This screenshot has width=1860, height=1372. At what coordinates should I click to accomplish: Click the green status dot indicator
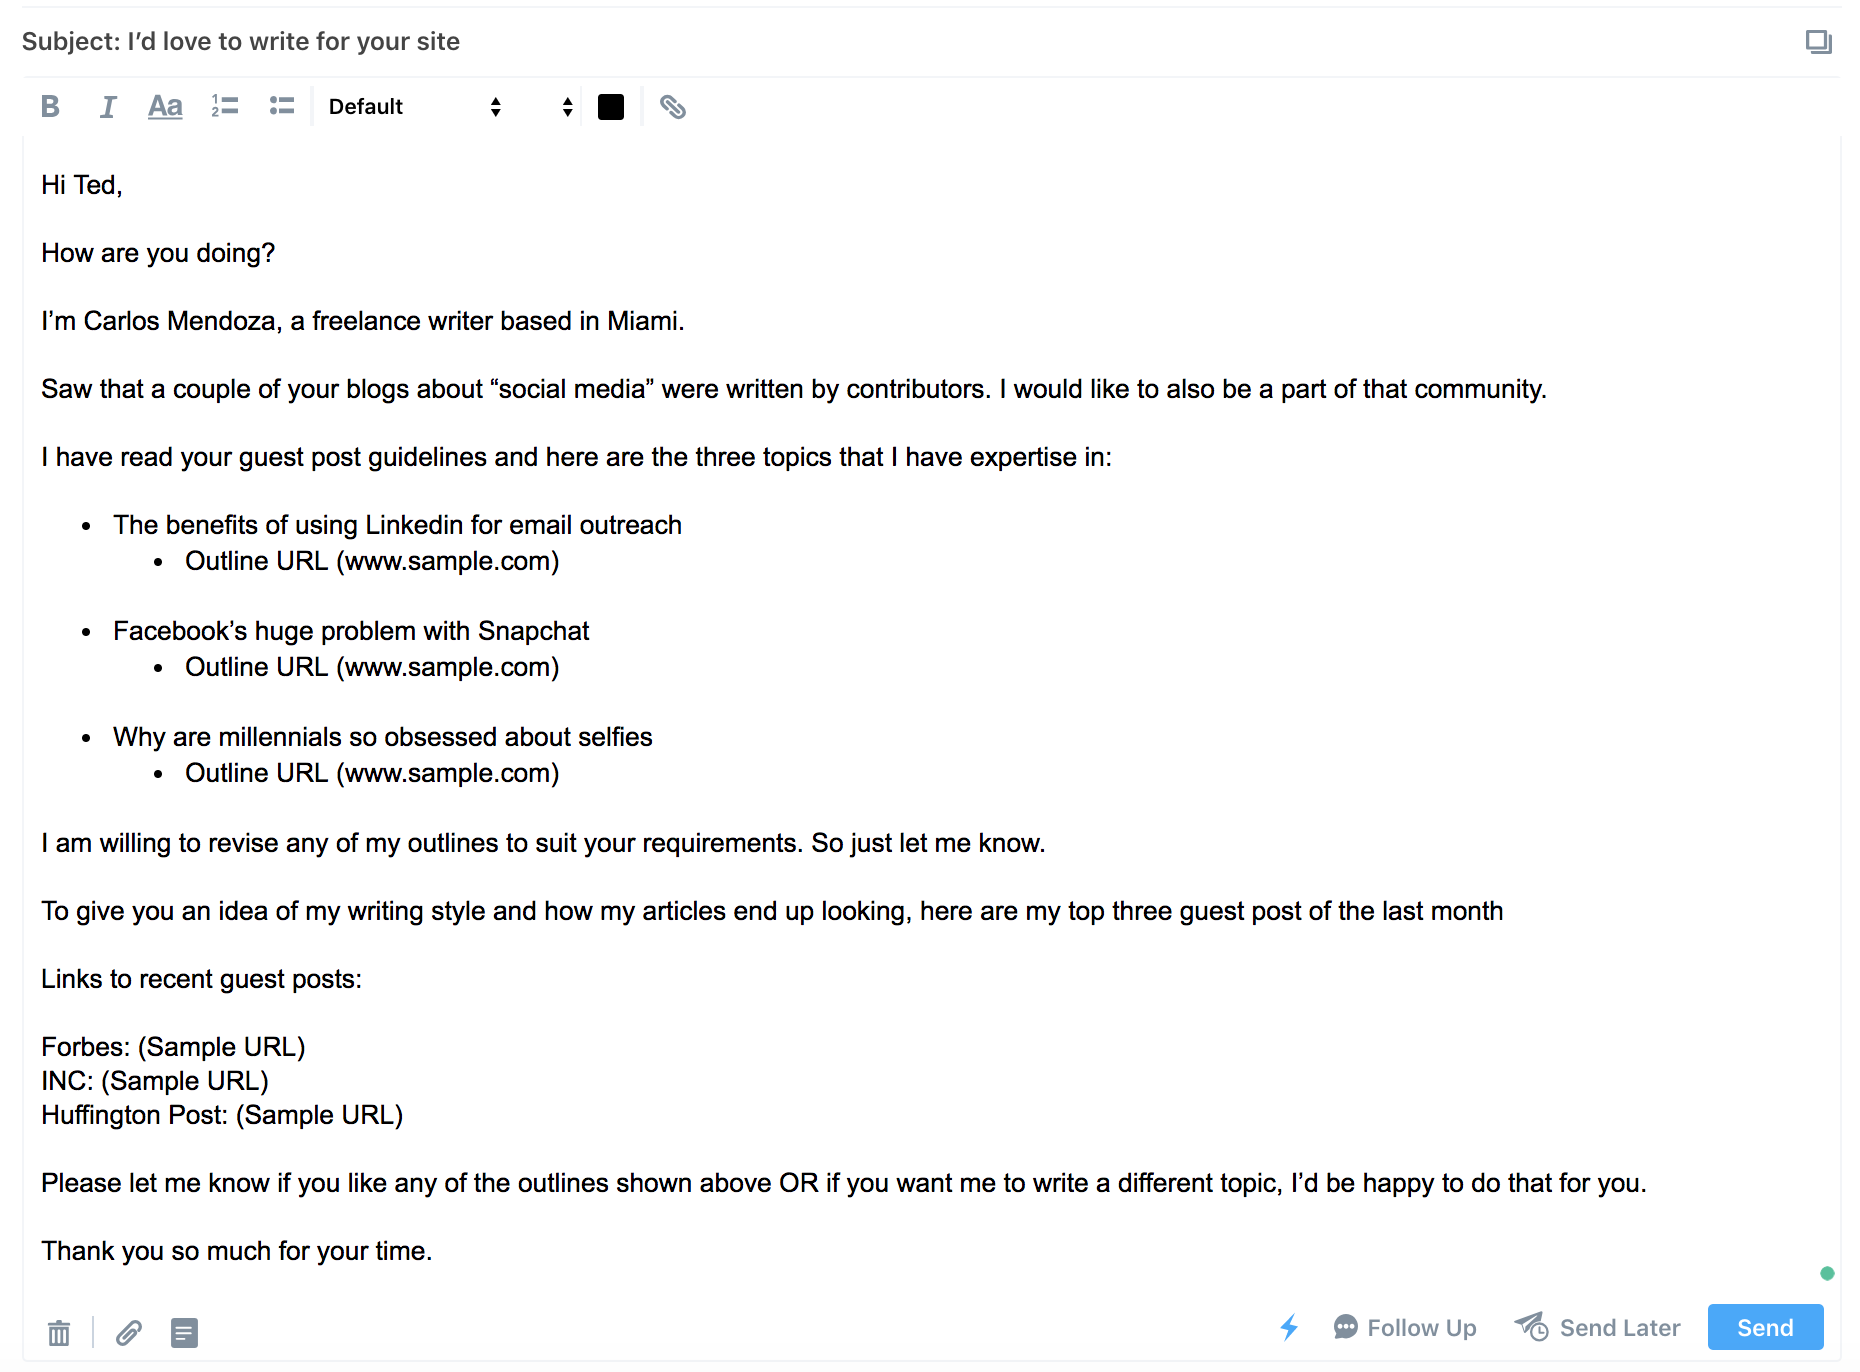1827,1273
